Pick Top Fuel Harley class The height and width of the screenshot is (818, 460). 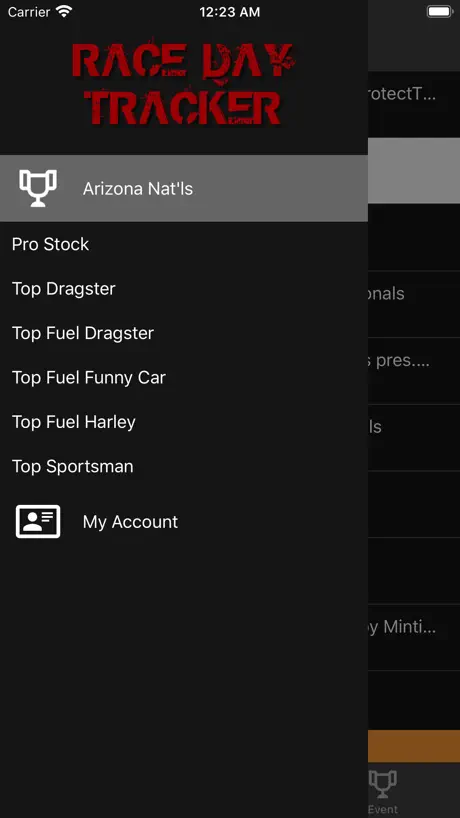[x=74, y=422]
